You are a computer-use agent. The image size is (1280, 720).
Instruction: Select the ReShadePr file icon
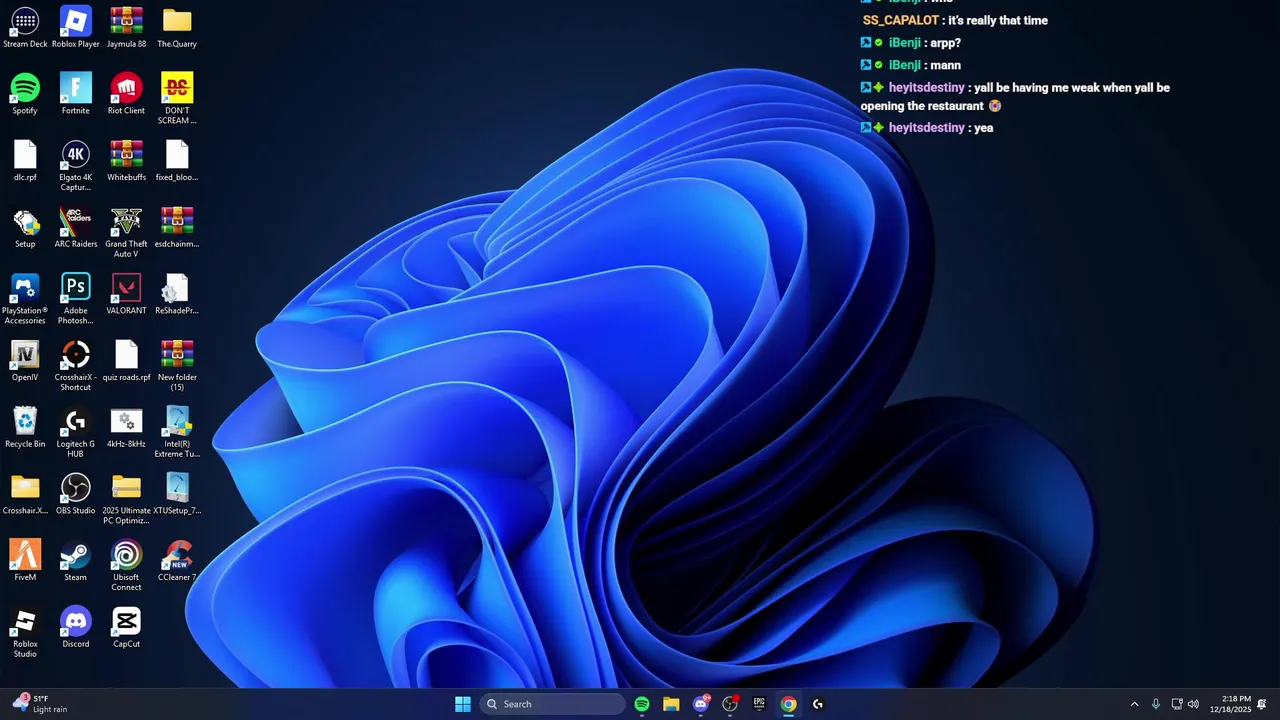click(177, 294)
